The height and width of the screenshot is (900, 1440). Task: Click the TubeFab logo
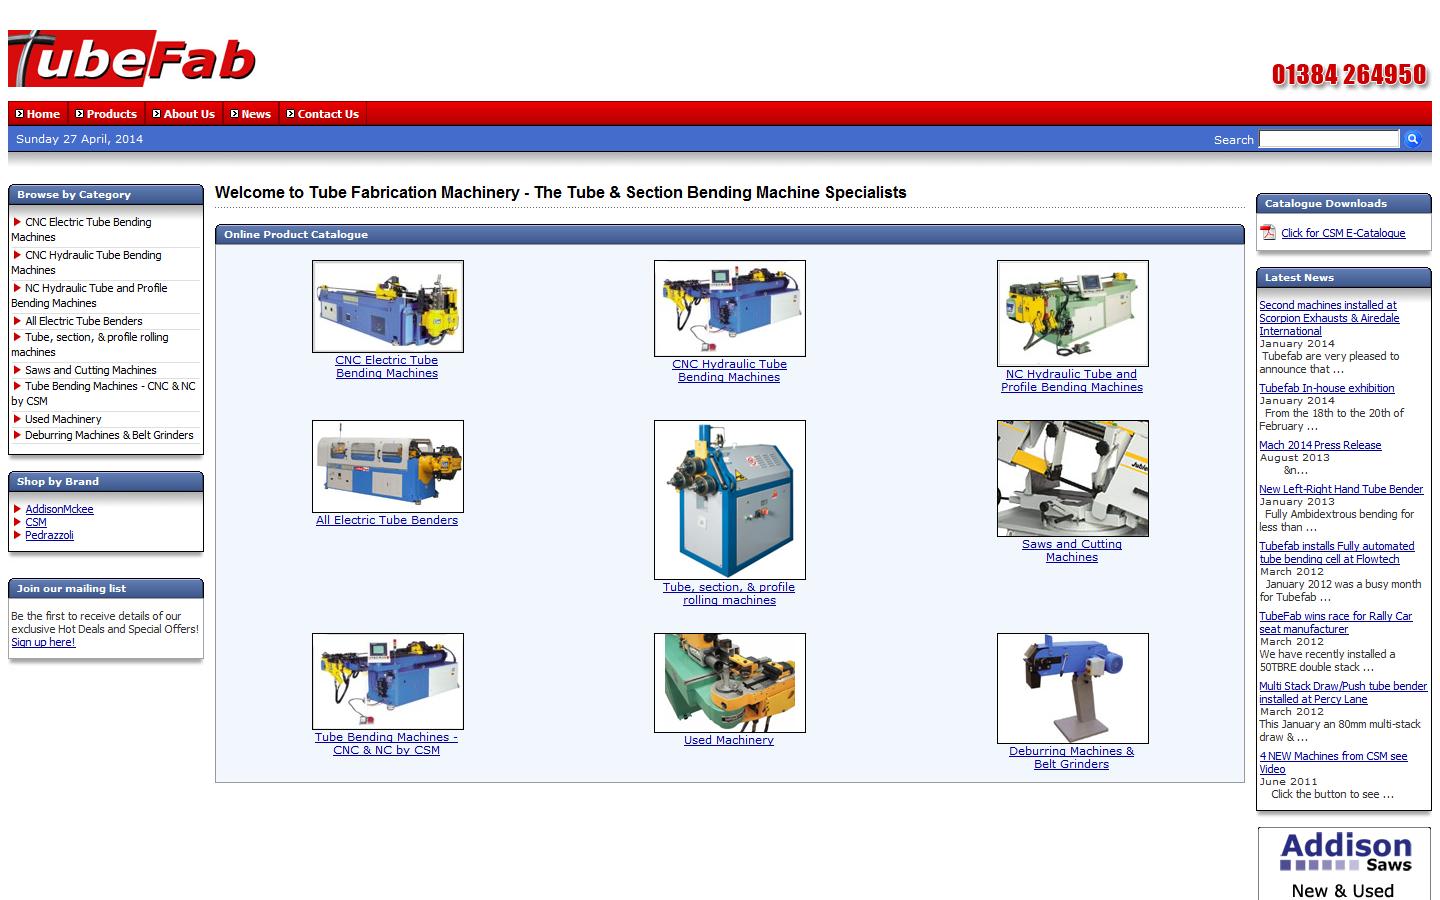132,58
